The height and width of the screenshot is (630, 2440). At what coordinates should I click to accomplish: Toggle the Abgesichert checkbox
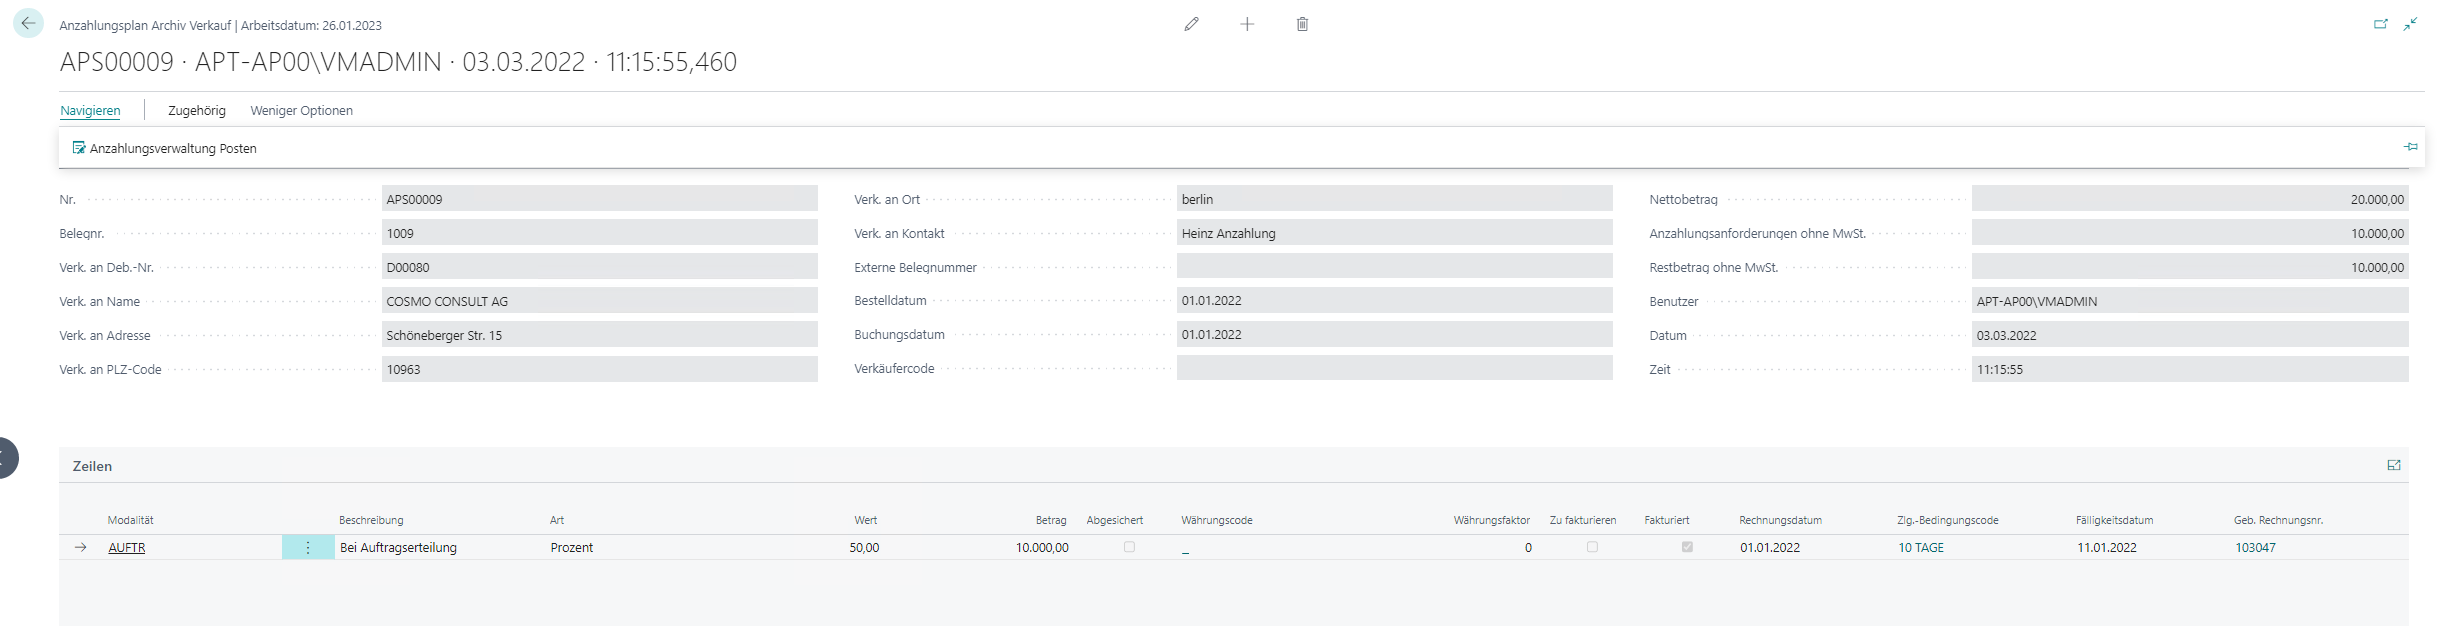coord(1129,547)
